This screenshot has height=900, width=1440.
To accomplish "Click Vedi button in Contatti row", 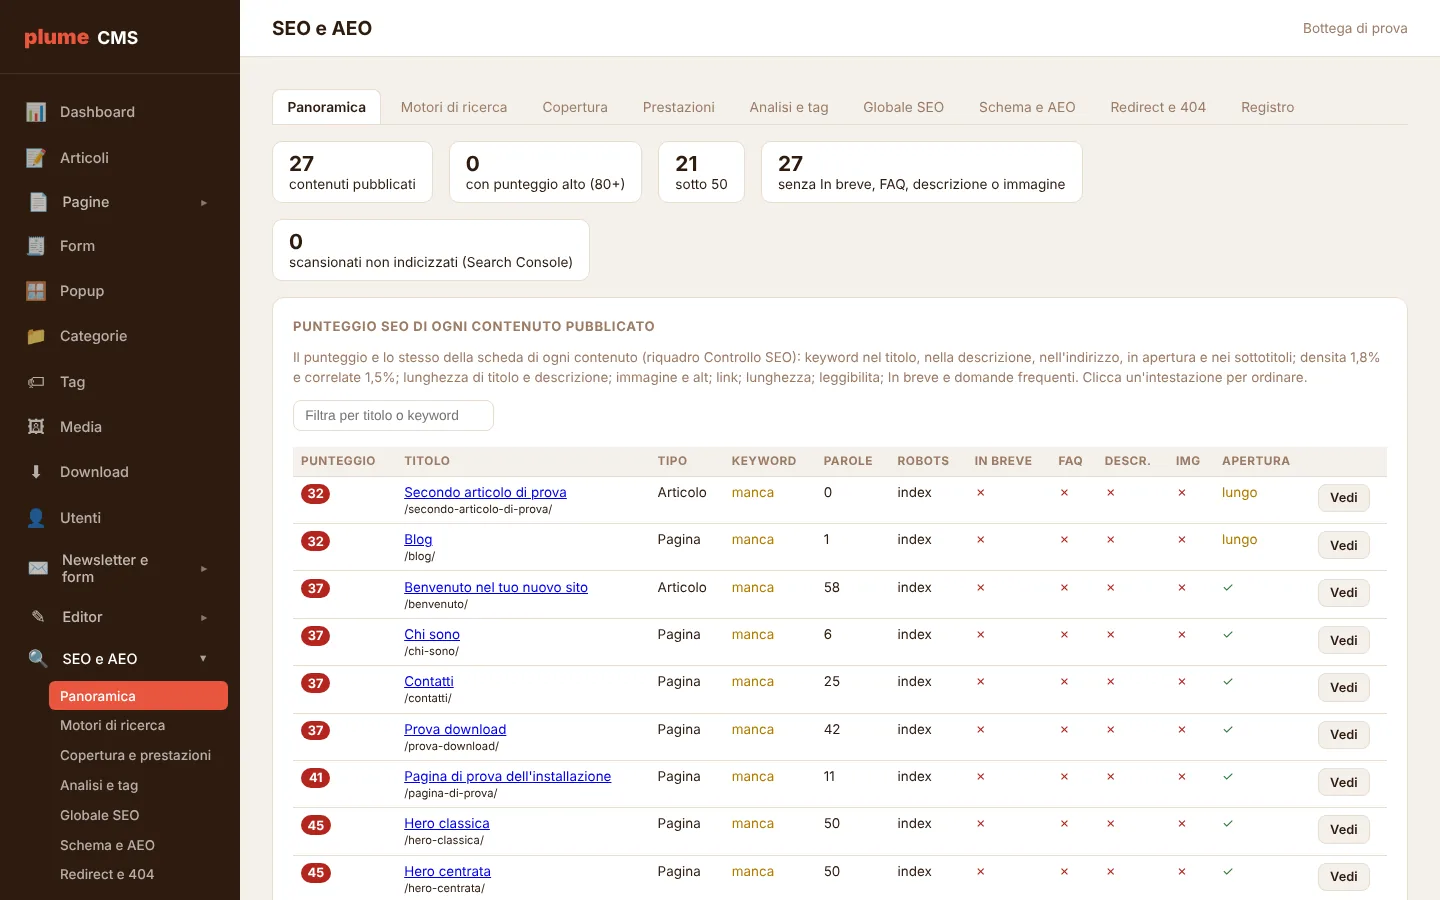I will pos(1344,687).
